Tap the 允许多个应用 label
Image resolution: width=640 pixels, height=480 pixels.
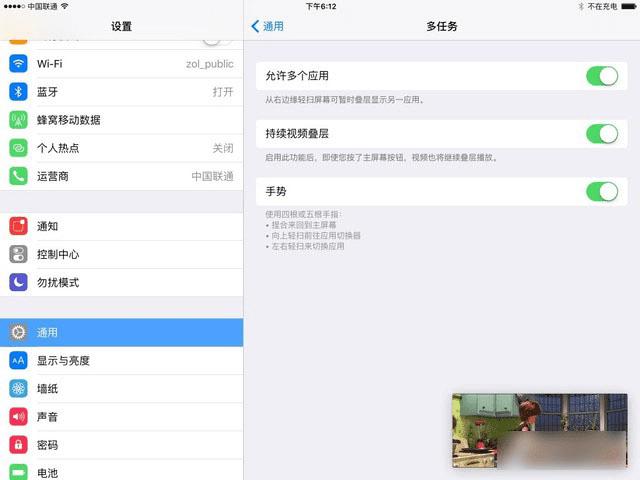[297, 76]
